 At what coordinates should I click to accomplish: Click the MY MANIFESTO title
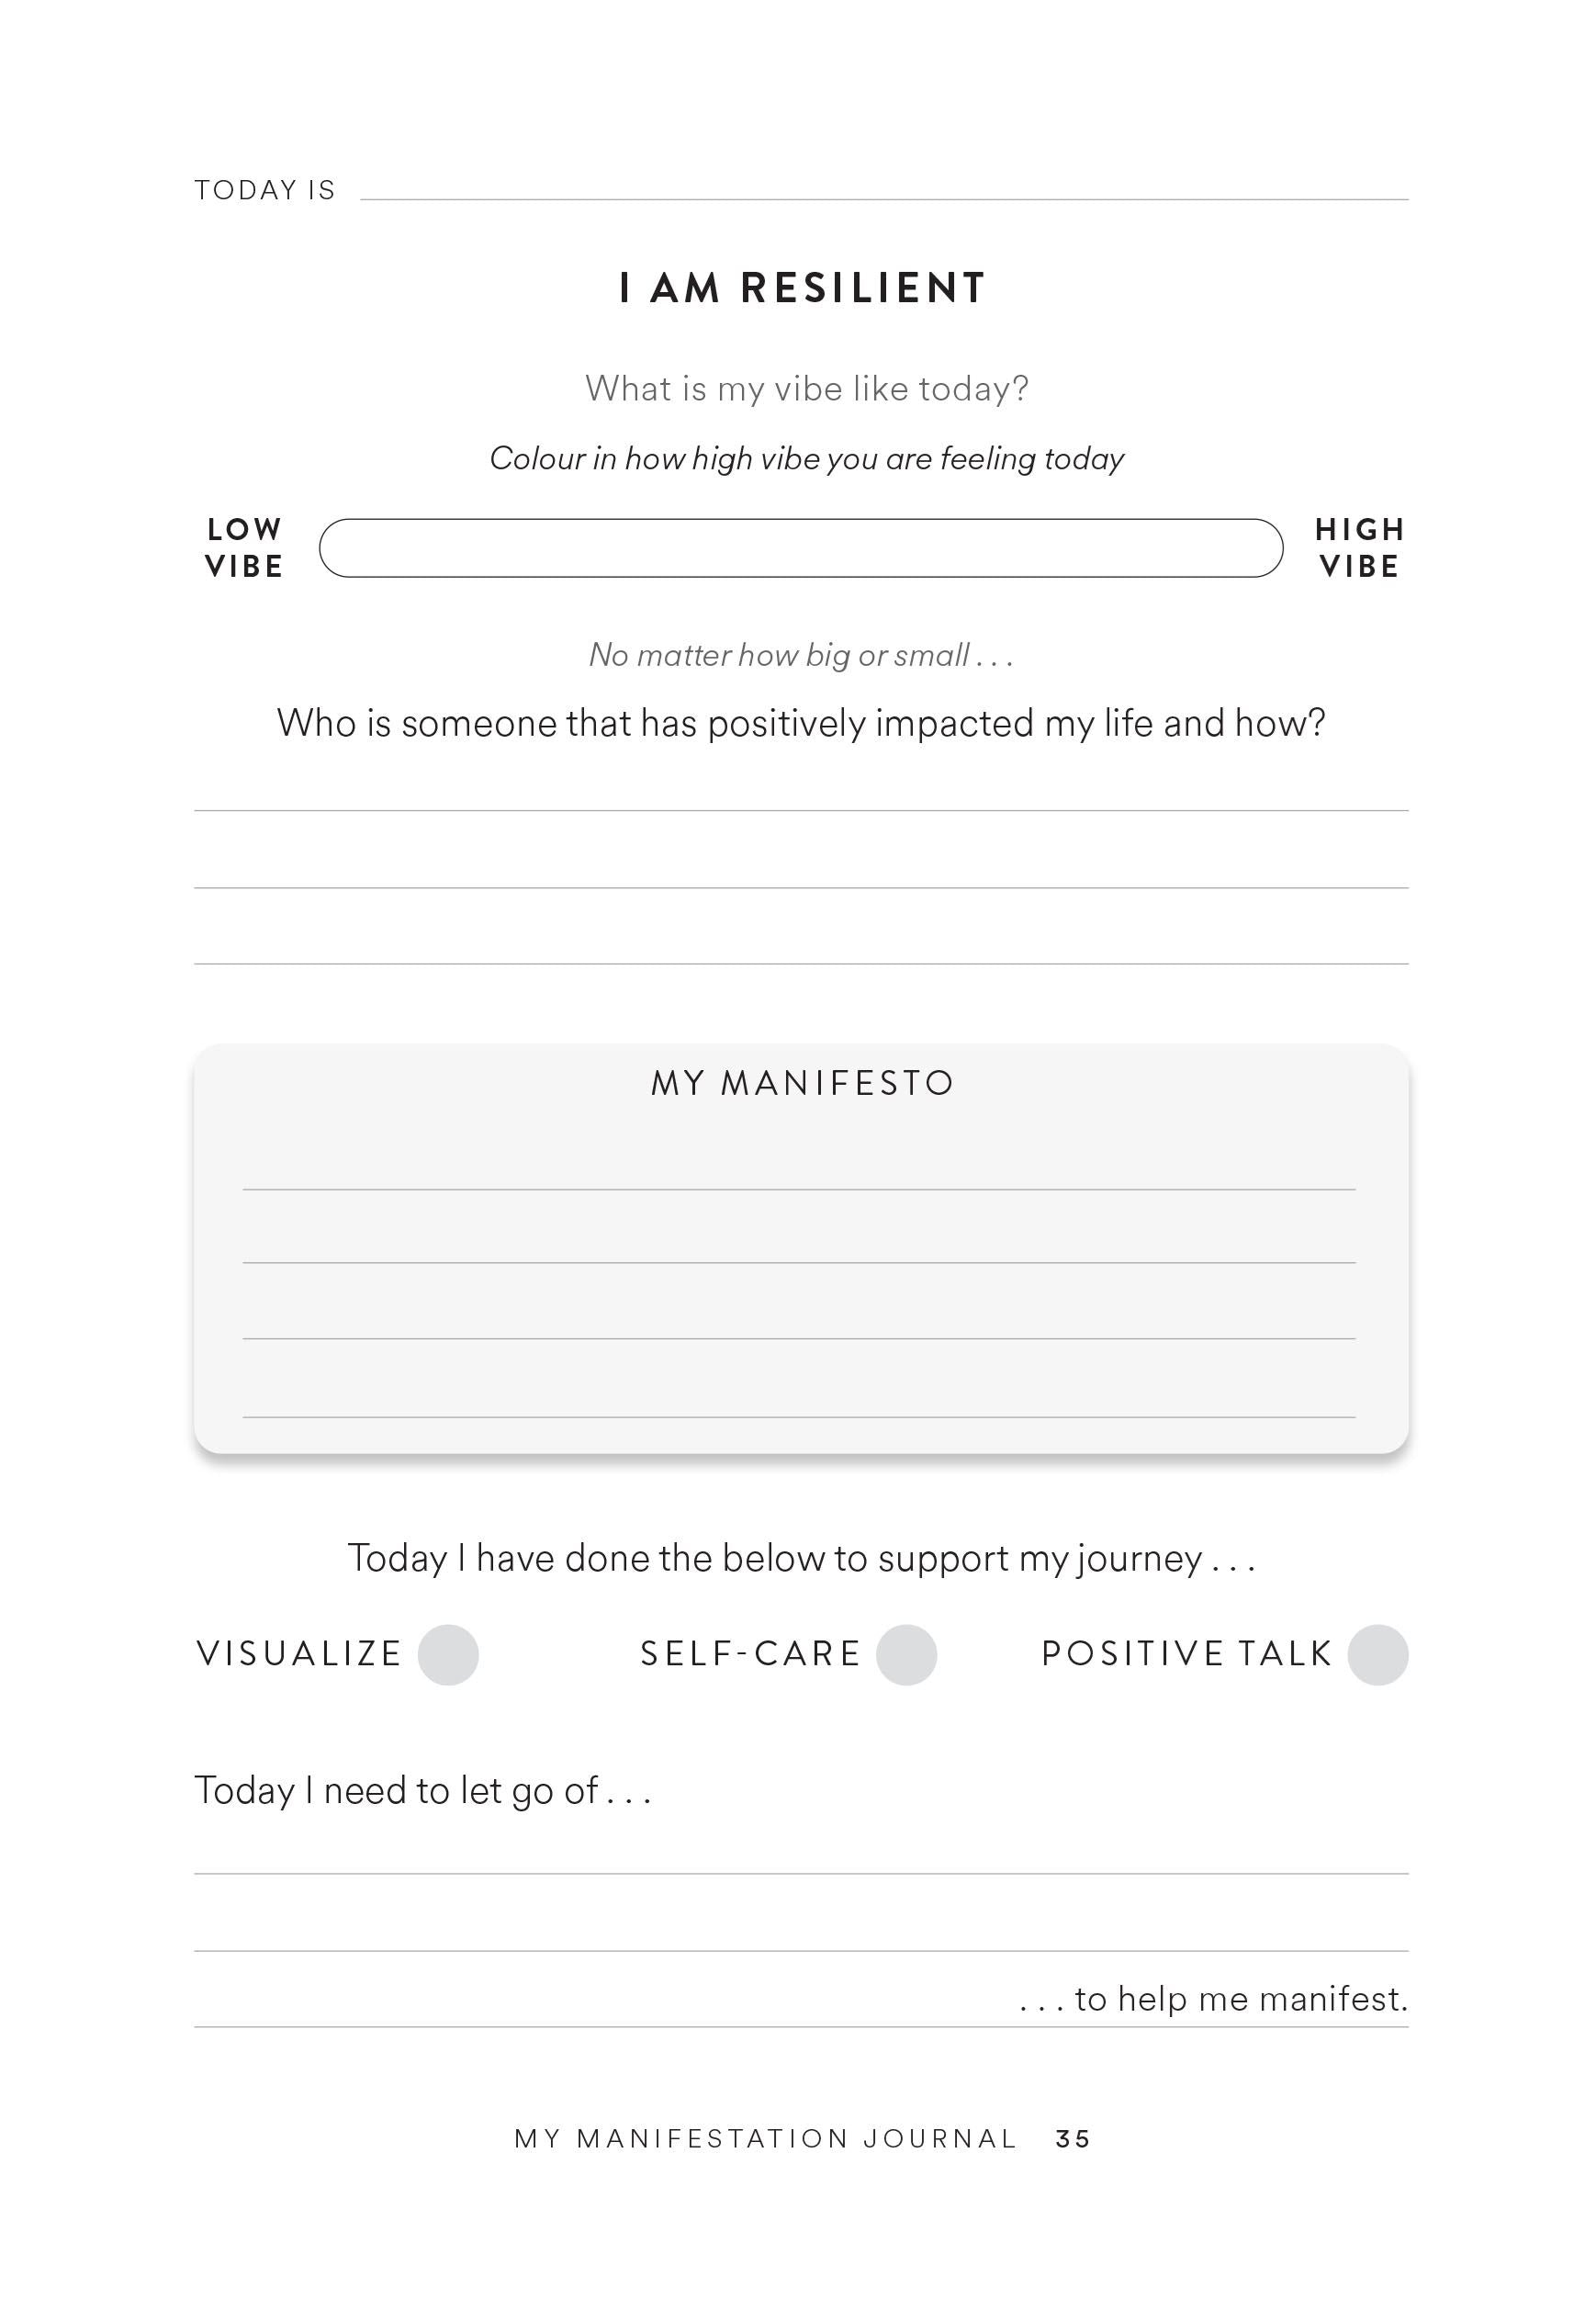coord(803,1083)
